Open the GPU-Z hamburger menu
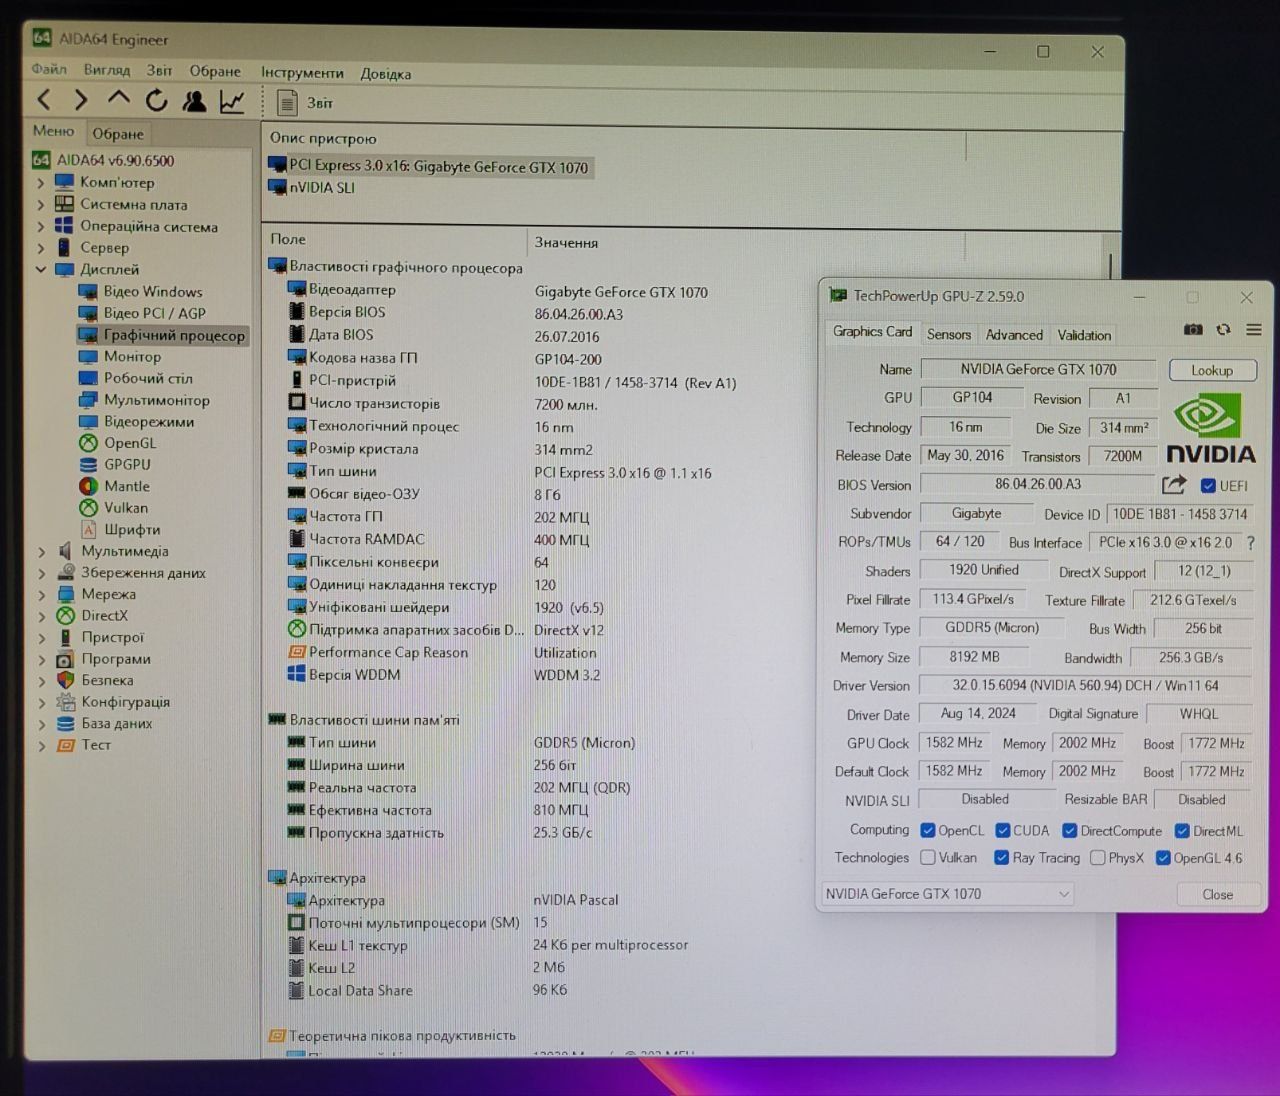The height and width of the screenshot is (1096, 1280). click(x=1254, y=330)
